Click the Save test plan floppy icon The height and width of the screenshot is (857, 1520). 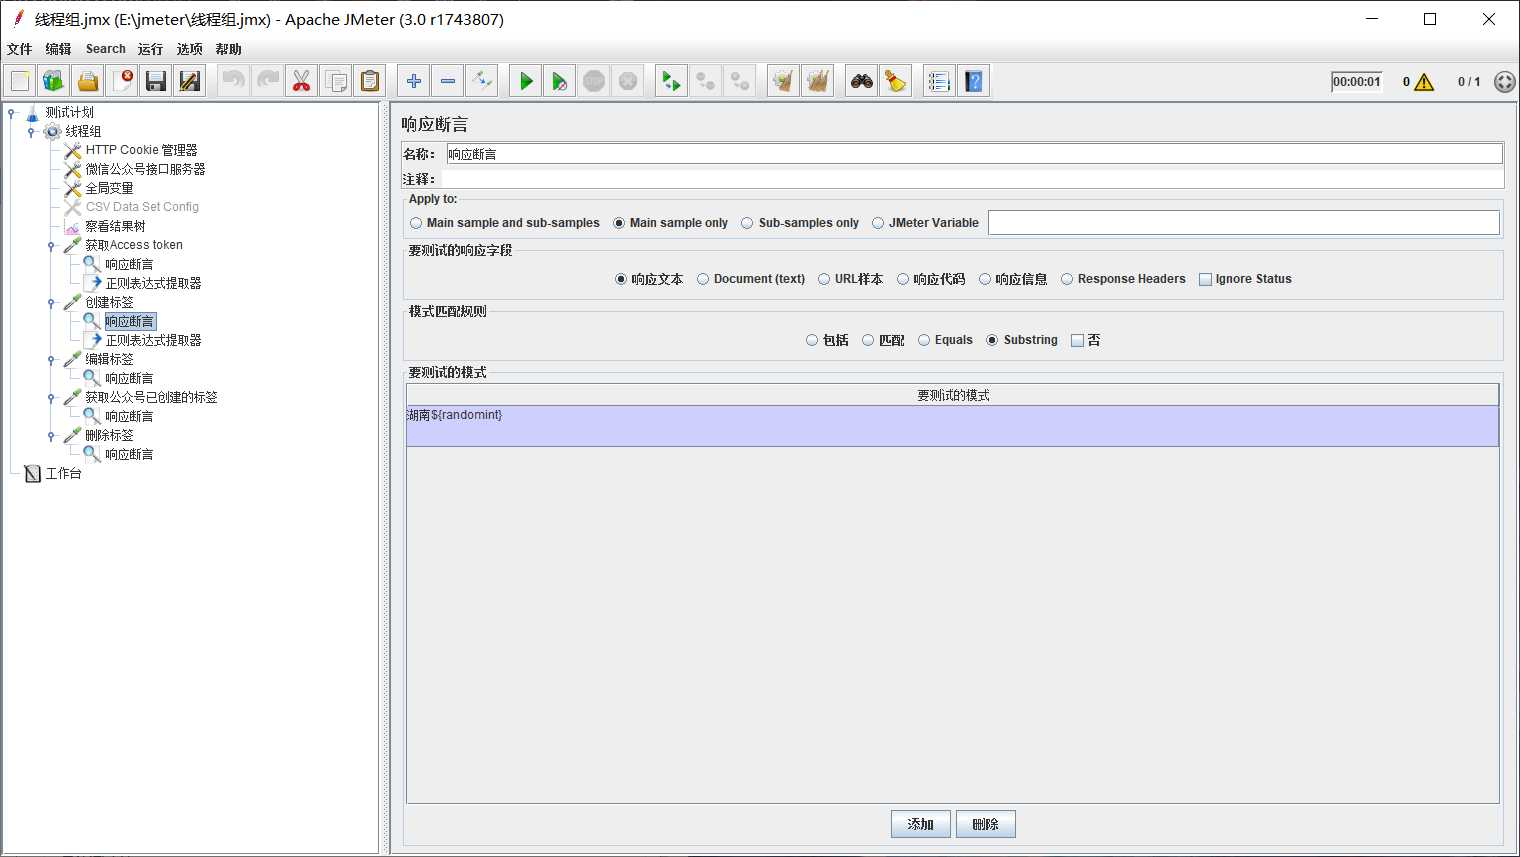tap(156, 81)
